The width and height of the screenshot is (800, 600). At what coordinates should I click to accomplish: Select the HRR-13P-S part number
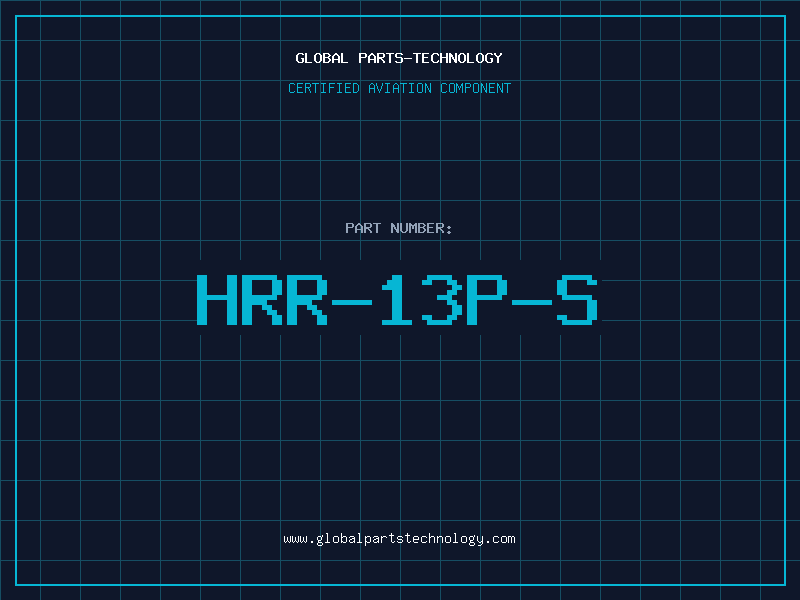[x=397, y=300]
